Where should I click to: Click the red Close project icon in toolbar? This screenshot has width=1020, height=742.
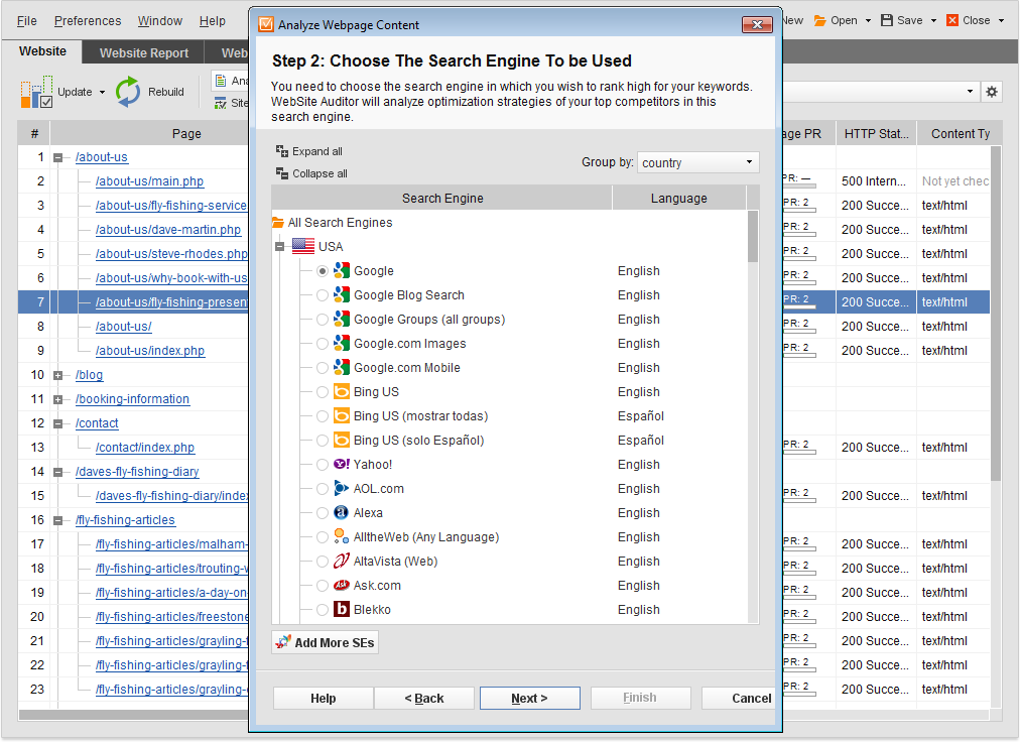click(x=952, y=20)
